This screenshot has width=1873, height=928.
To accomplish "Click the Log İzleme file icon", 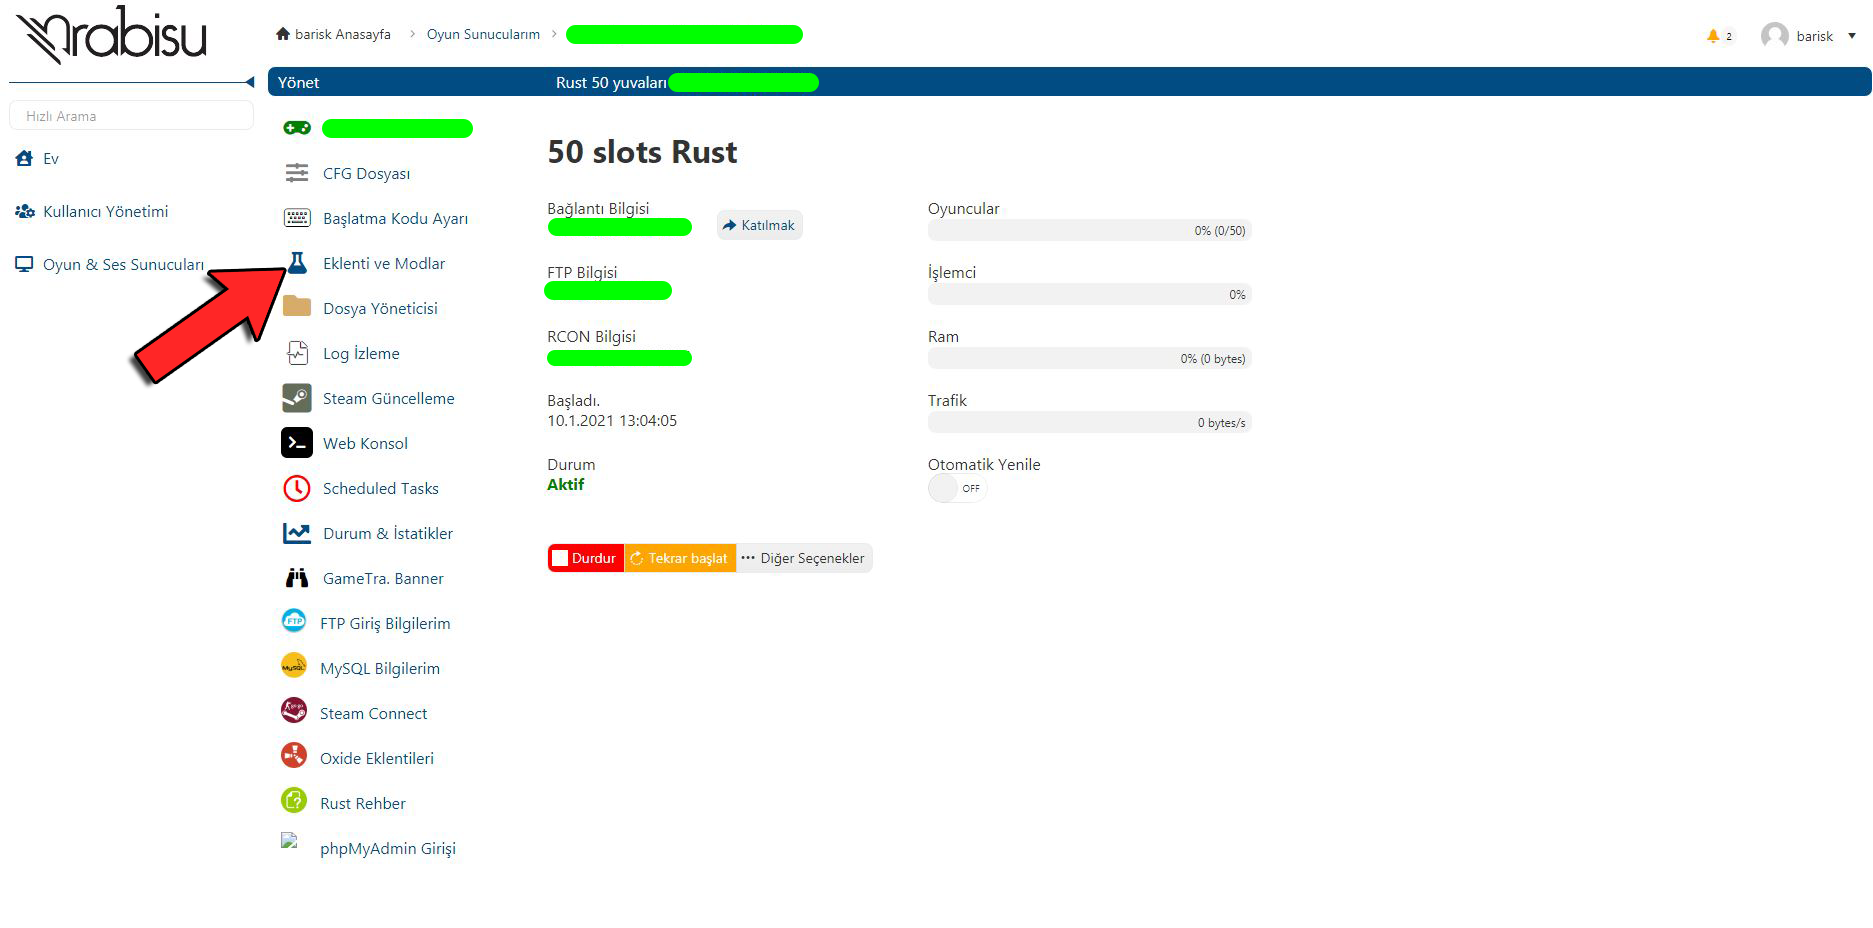I will point(297,352).
